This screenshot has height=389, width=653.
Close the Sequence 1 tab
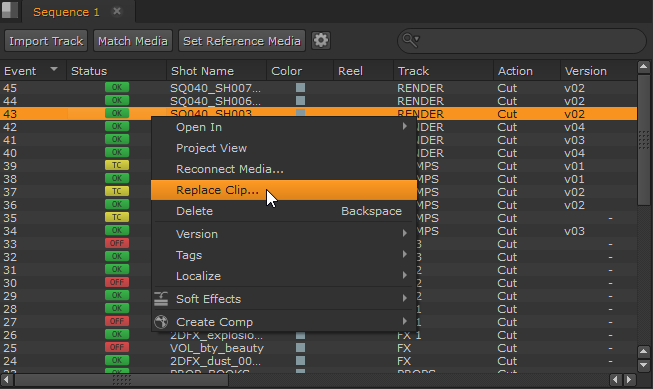tap(117, 11)
